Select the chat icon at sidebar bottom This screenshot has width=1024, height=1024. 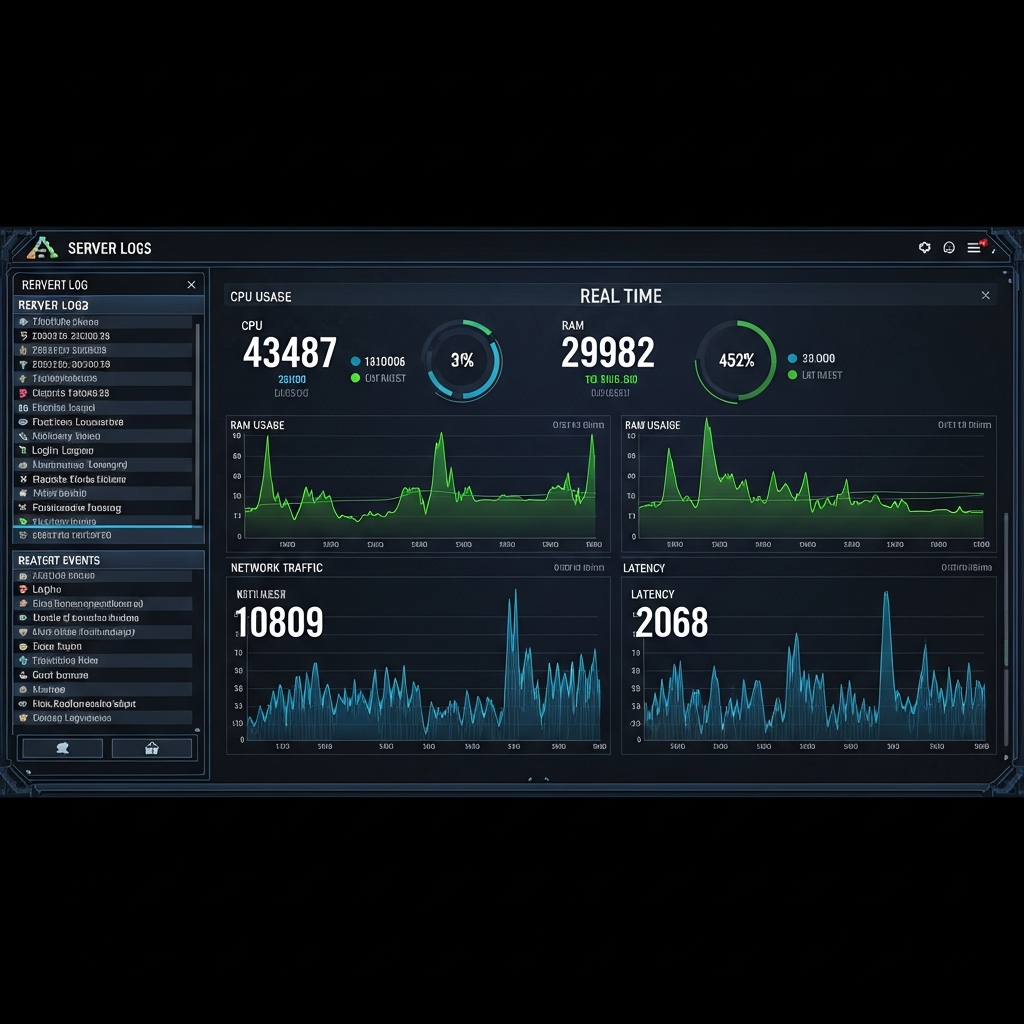coord(60,747)
